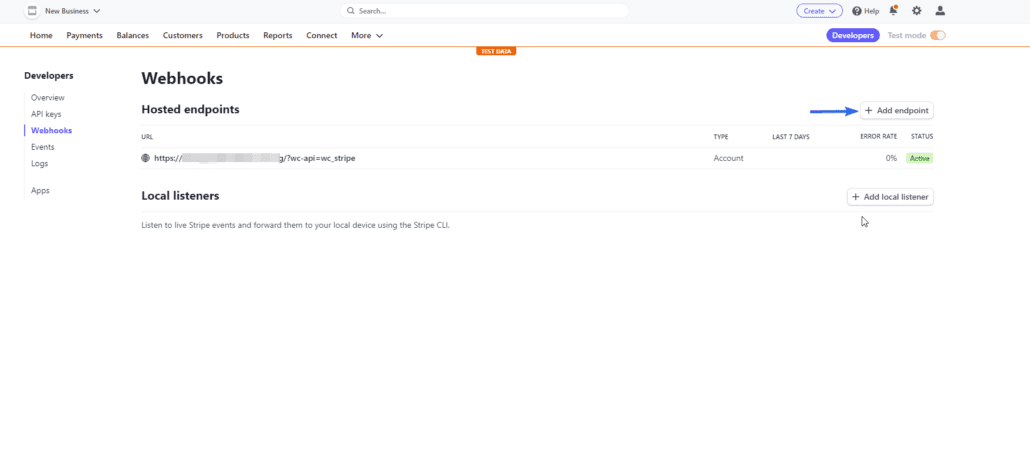Open the Balances tab

[x=133, y=35]
